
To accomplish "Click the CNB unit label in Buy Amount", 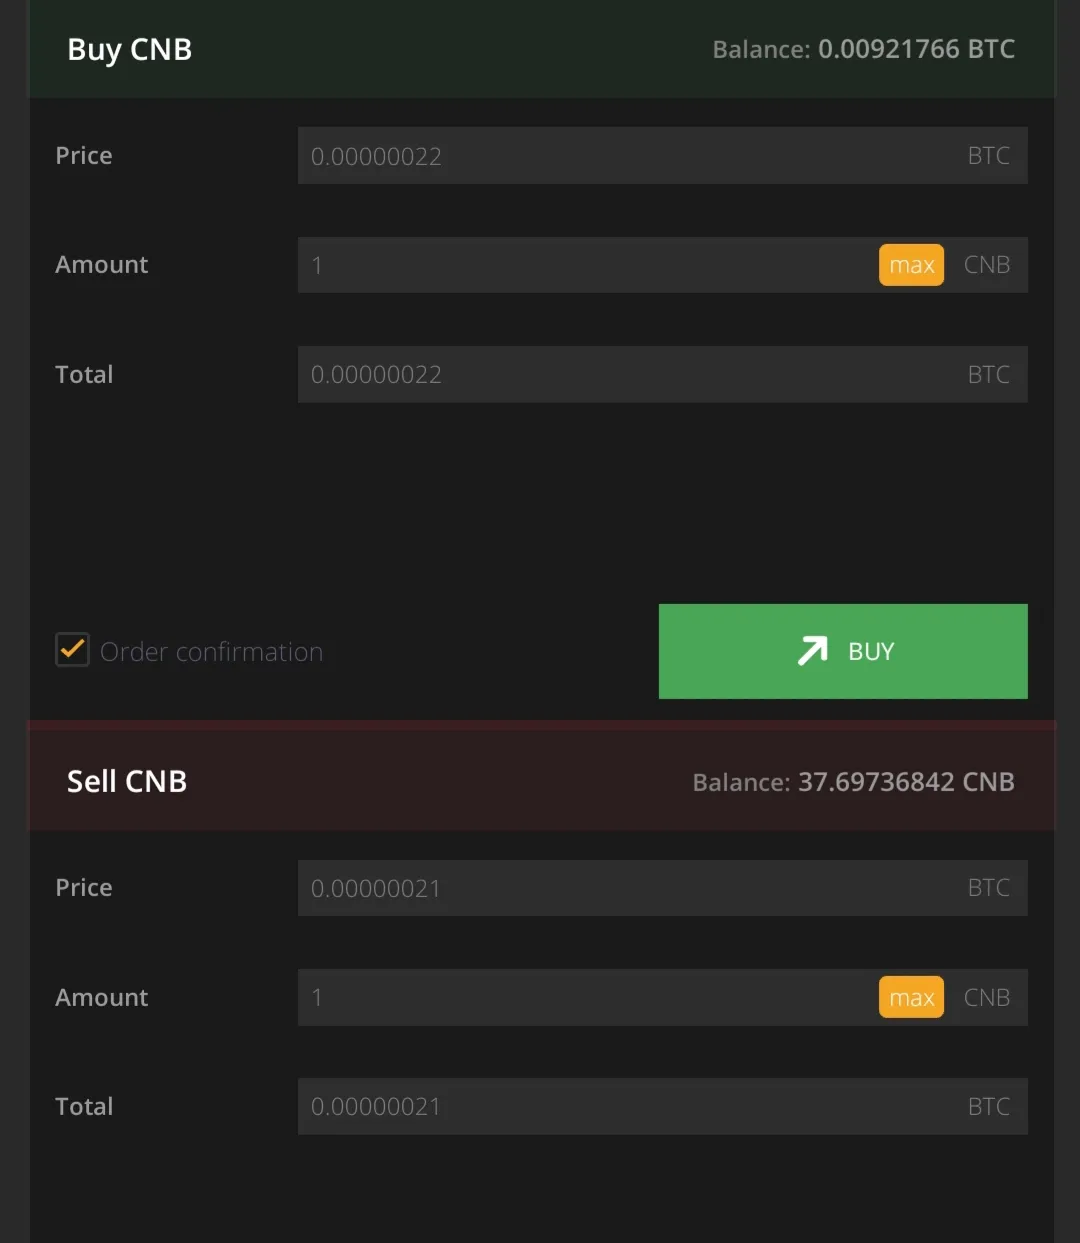I will (x=987, y=265).
